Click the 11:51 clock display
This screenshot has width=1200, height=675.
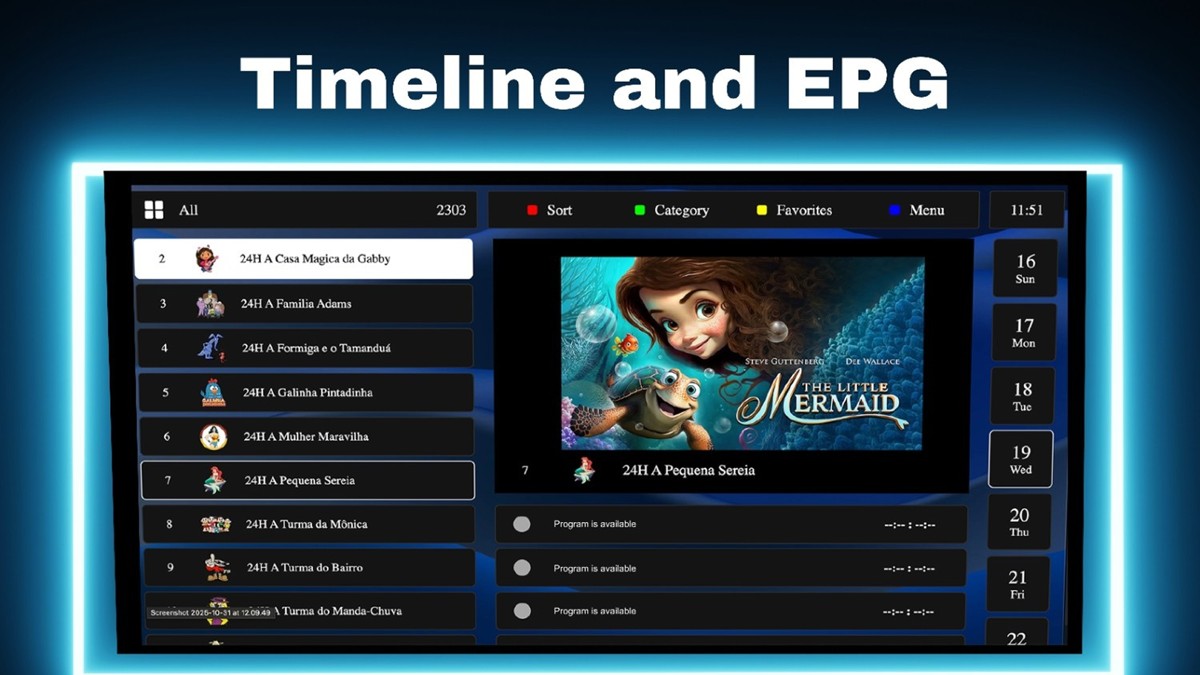[1026, 210]
